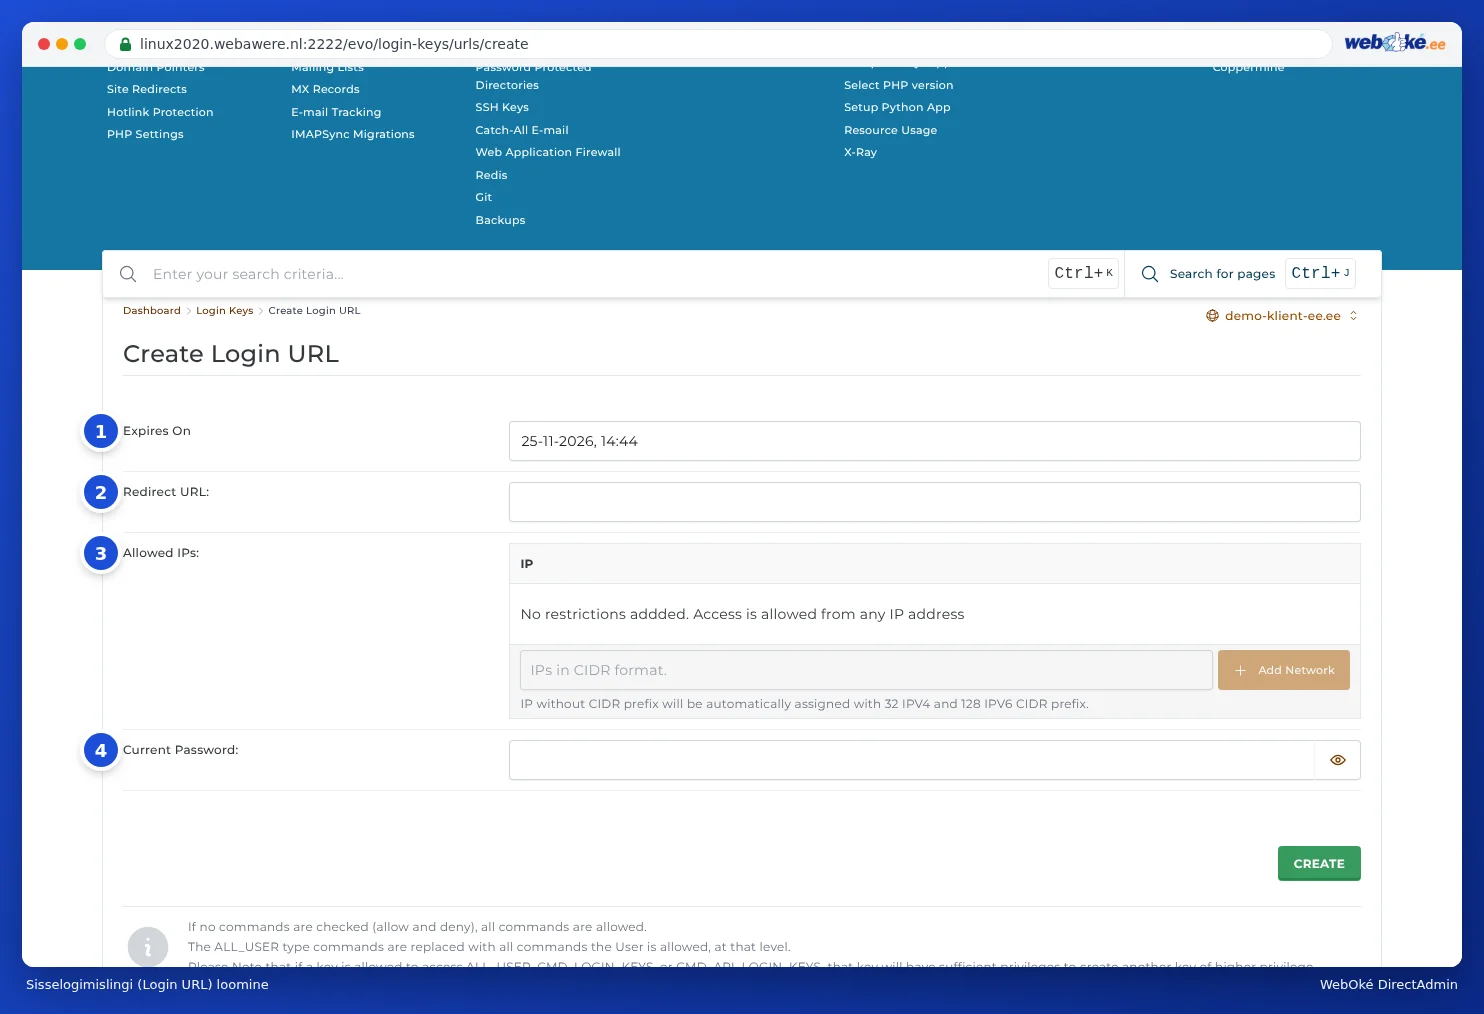Focus the Expires On date field
Screen dimensions: 1484x1014
click(935, 441)
